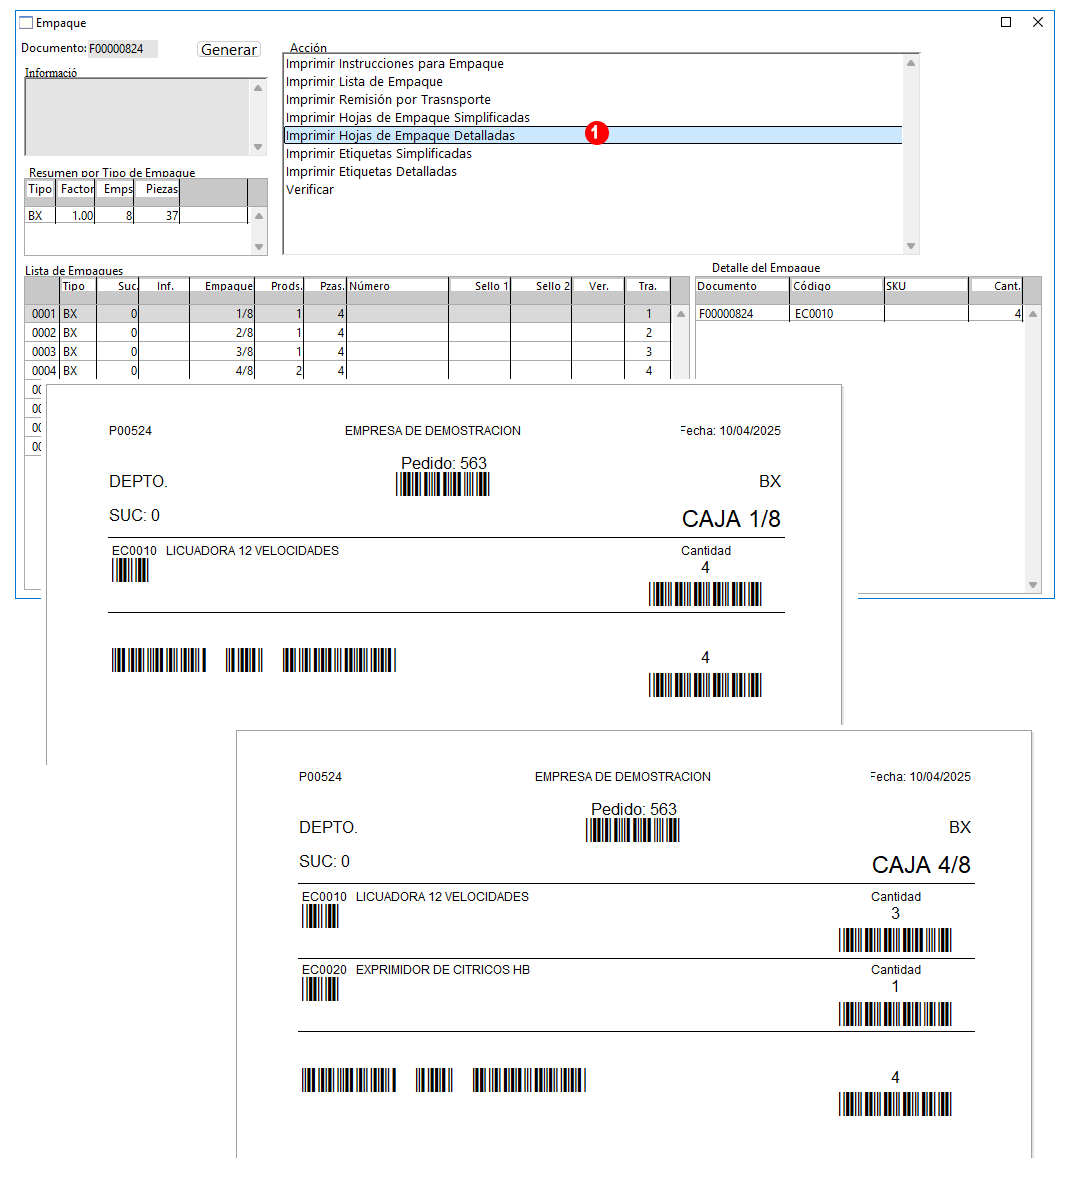This screenshot has width=1071, height=1180.
Task: Click the Generar button
Action: [x=229, y=49]
